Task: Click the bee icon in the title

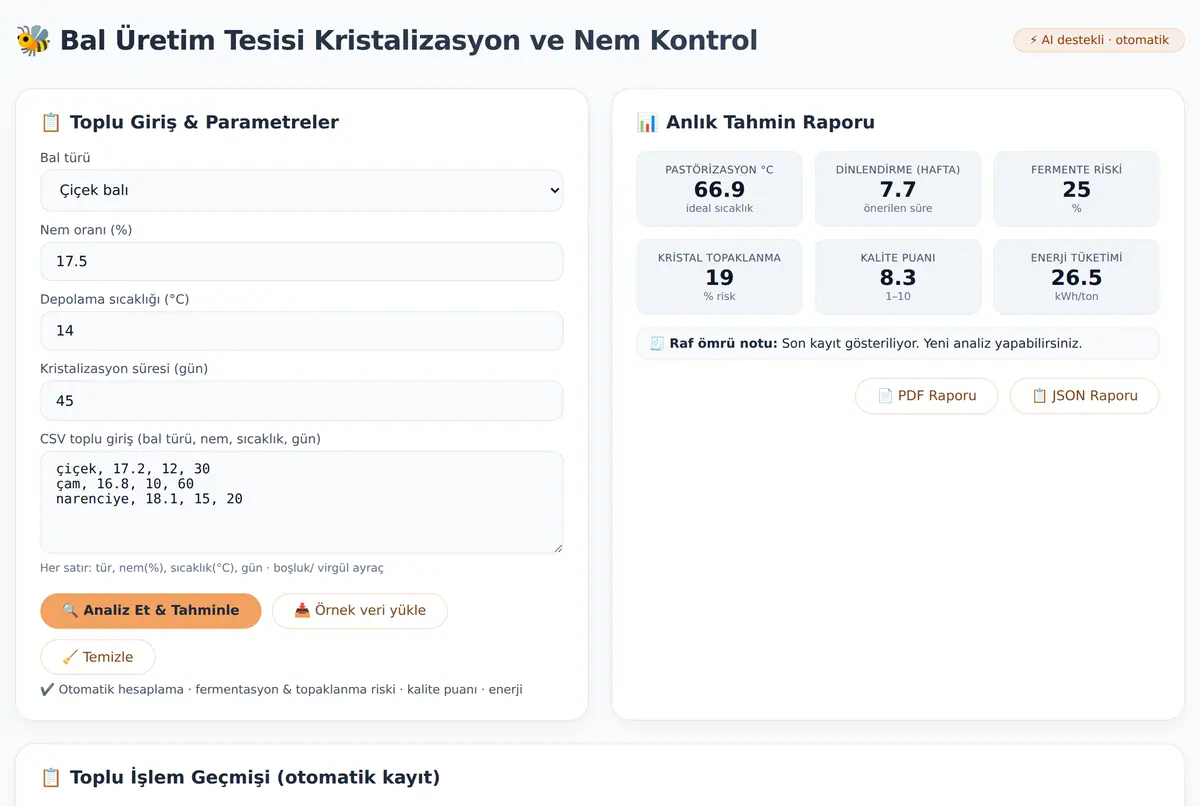Action: [33, 40]
